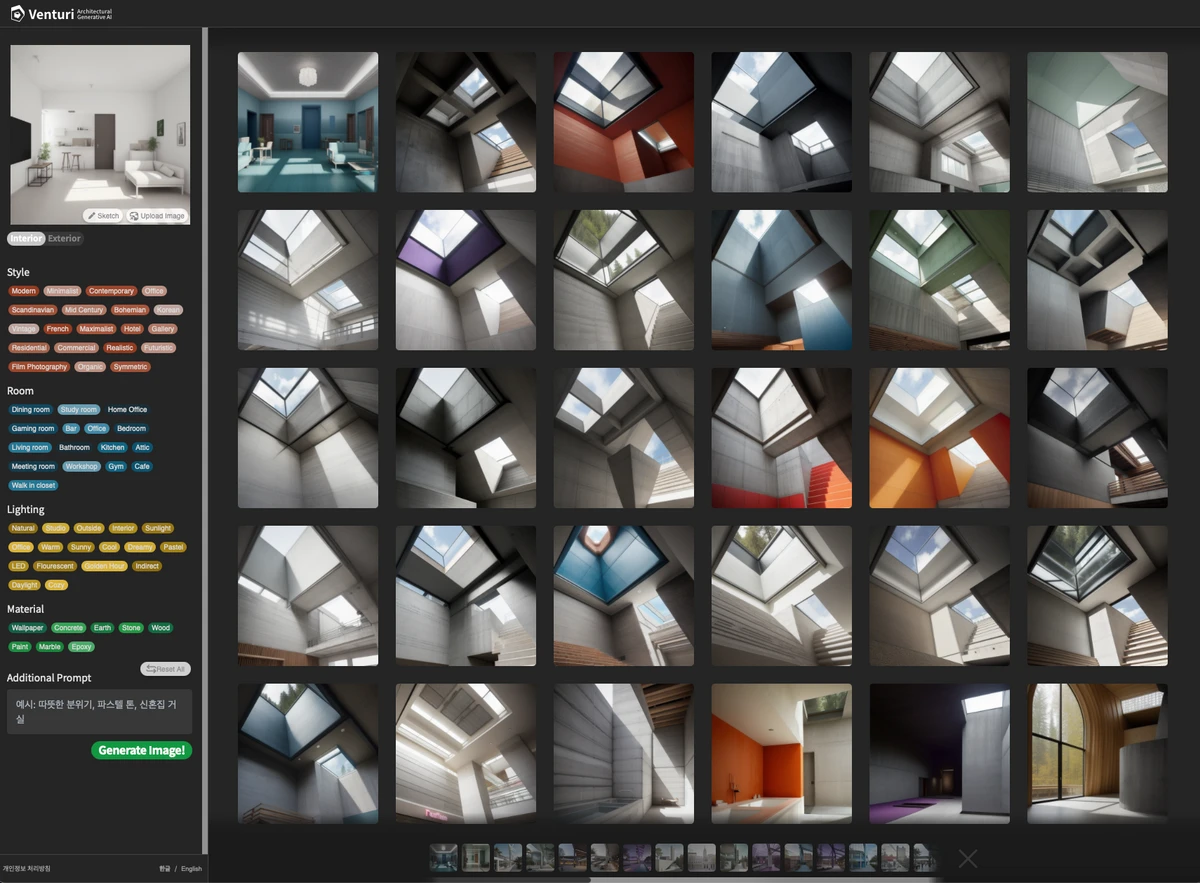Reset all selected tags with Reset All
The image size is (1200, 883).
tap(165, 669)
